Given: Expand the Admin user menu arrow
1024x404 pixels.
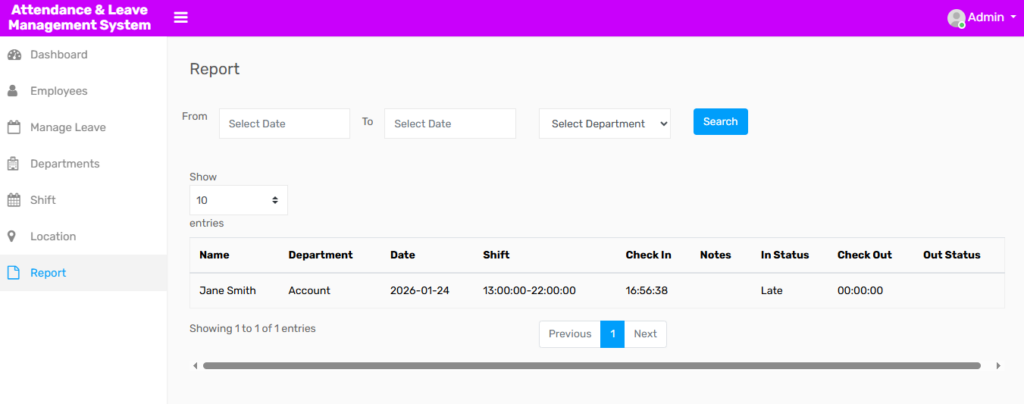Looking at the screenshot, I should 1014,18.
